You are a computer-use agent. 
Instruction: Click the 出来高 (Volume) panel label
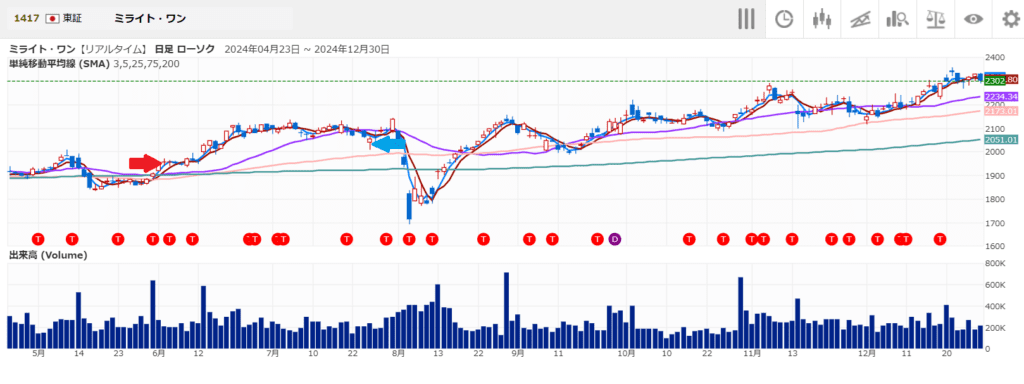[48, 255]
